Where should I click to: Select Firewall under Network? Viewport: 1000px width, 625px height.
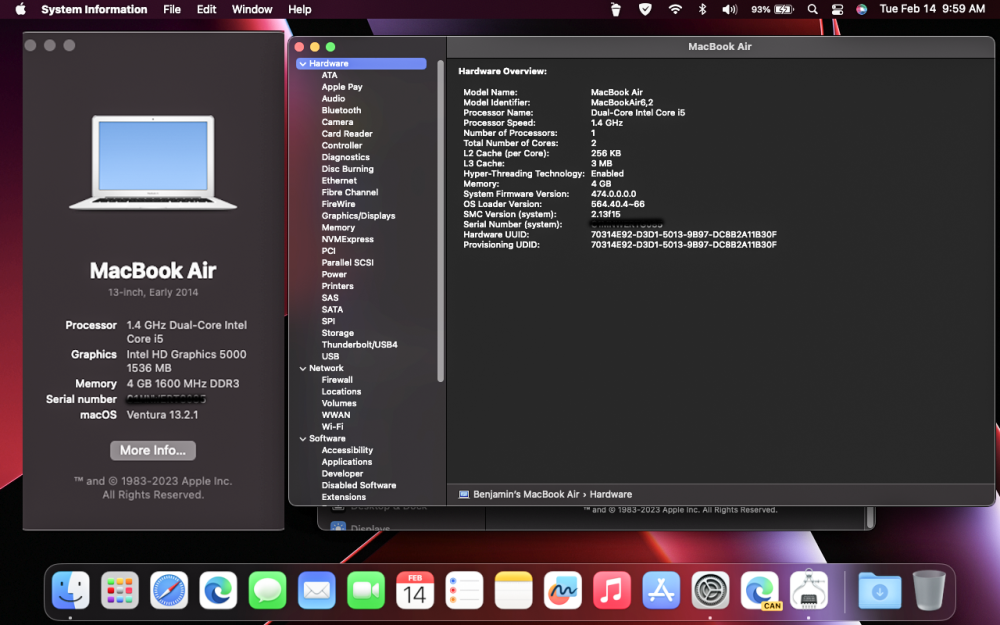pos(337,380)
